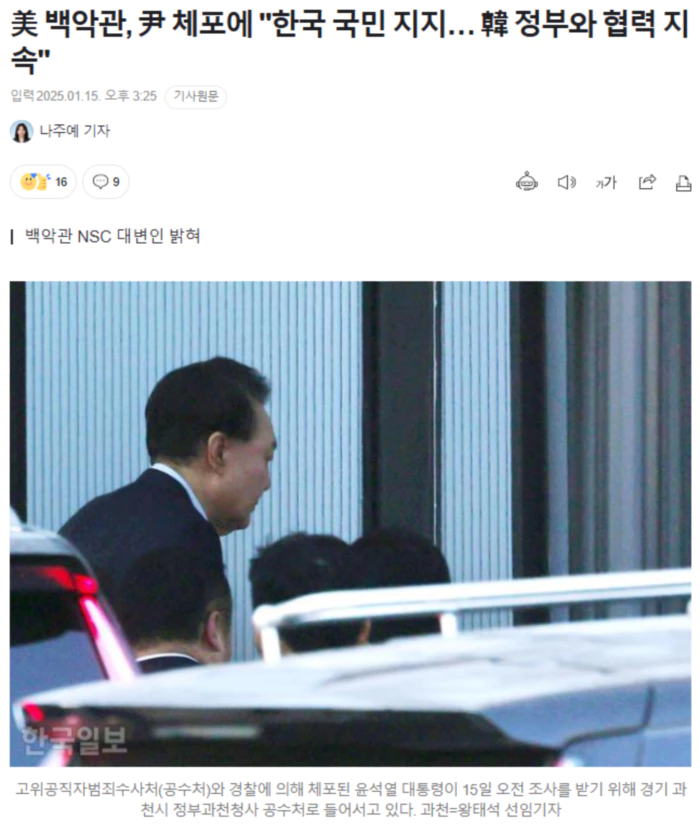Open the AI summary robot icon
Image resolution: width=700 pixels, height=834 pixels.
click(527, 182)
